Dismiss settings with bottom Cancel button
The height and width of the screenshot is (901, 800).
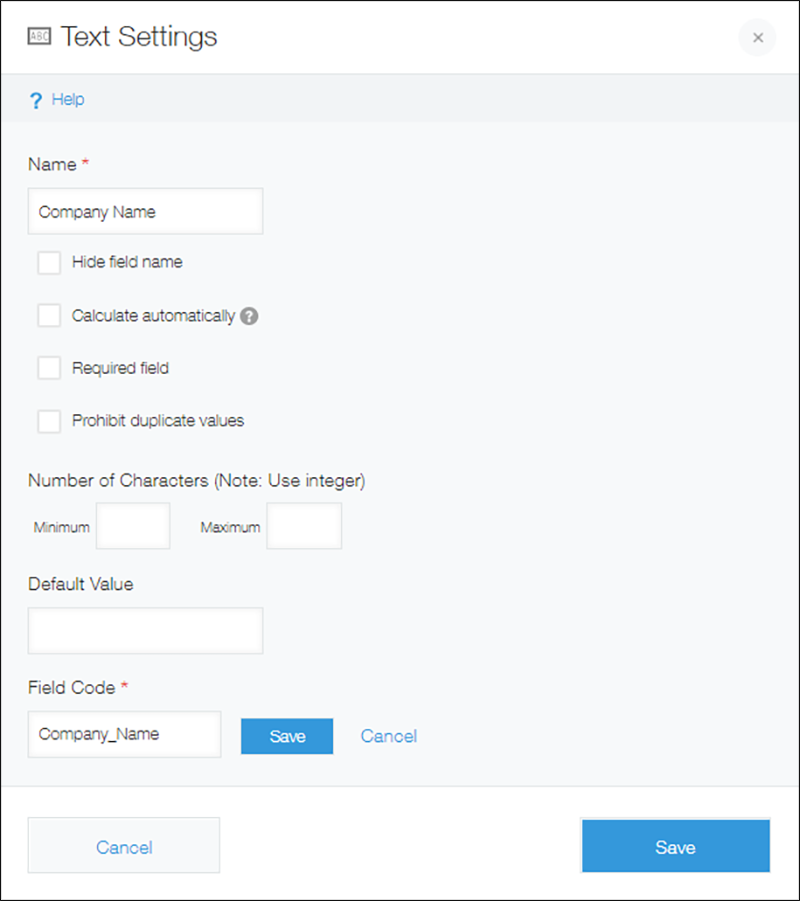pyautogui.click(x=123, y=845)
